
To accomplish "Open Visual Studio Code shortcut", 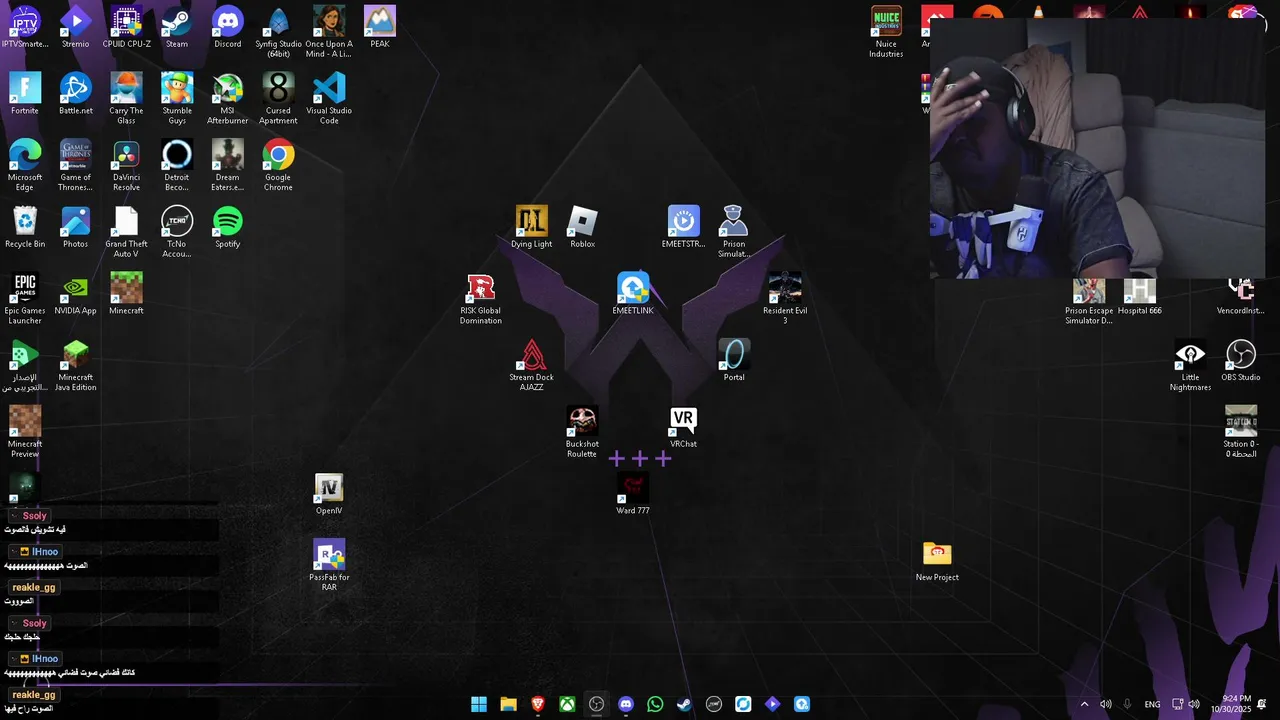I will tap(329, 99).
